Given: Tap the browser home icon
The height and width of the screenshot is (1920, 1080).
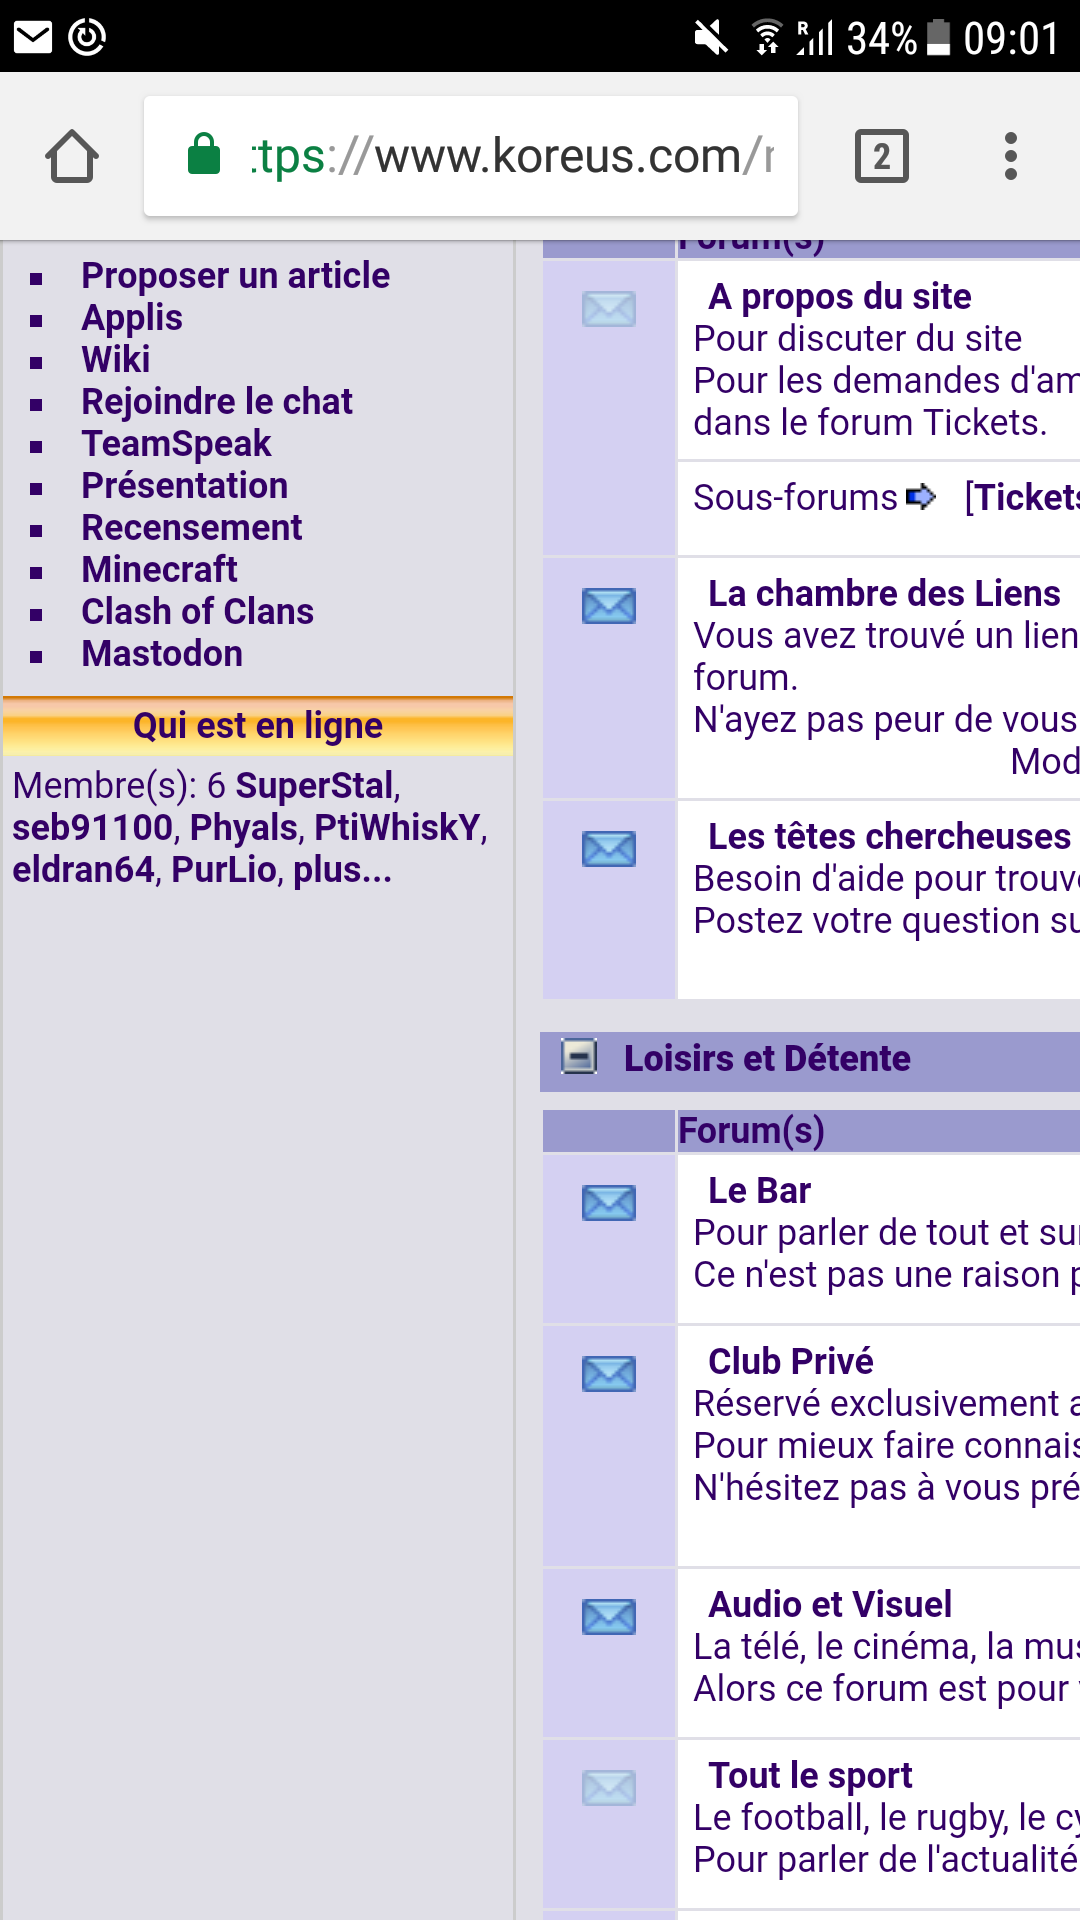Looking at the screenshot, I should [x=72, y=156].
